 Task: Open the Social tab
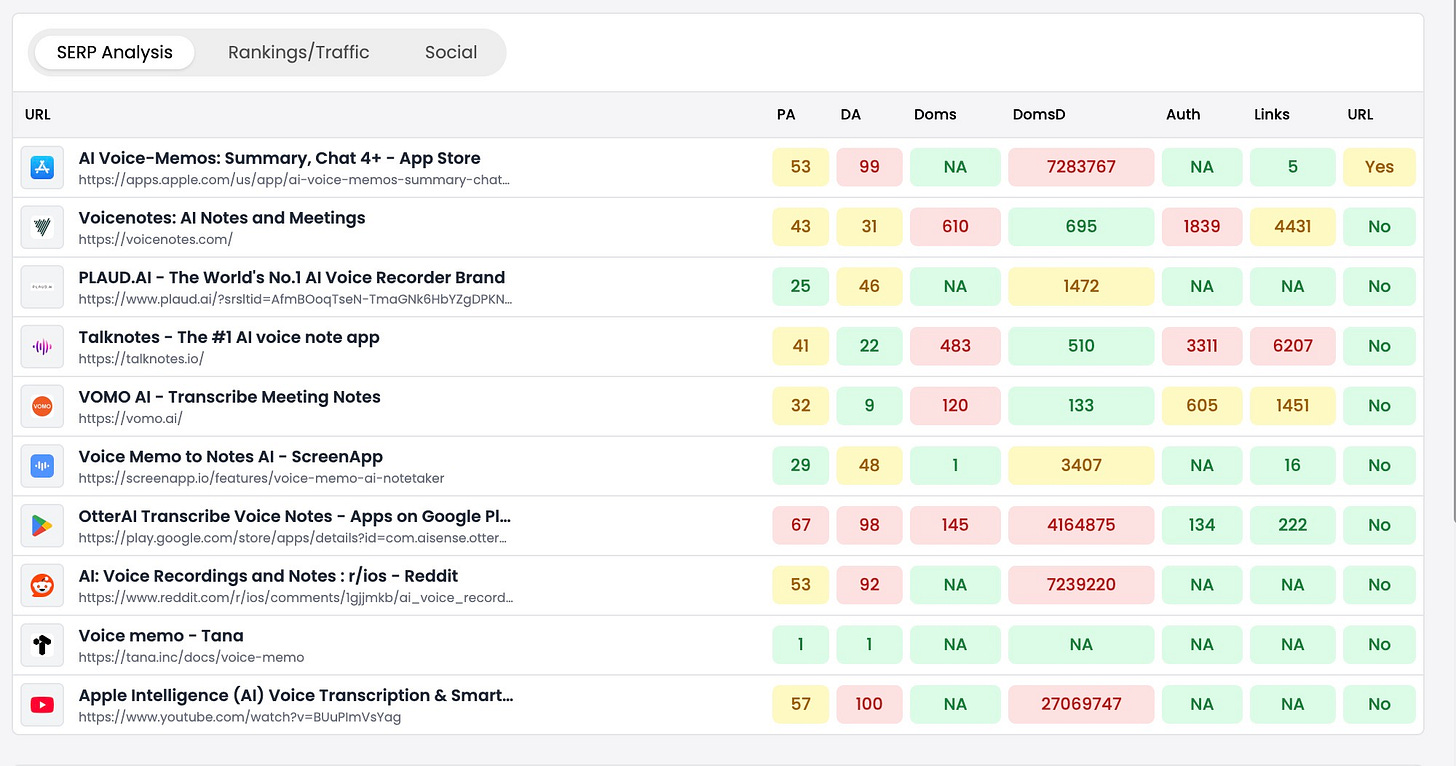(x=451, y=52)
